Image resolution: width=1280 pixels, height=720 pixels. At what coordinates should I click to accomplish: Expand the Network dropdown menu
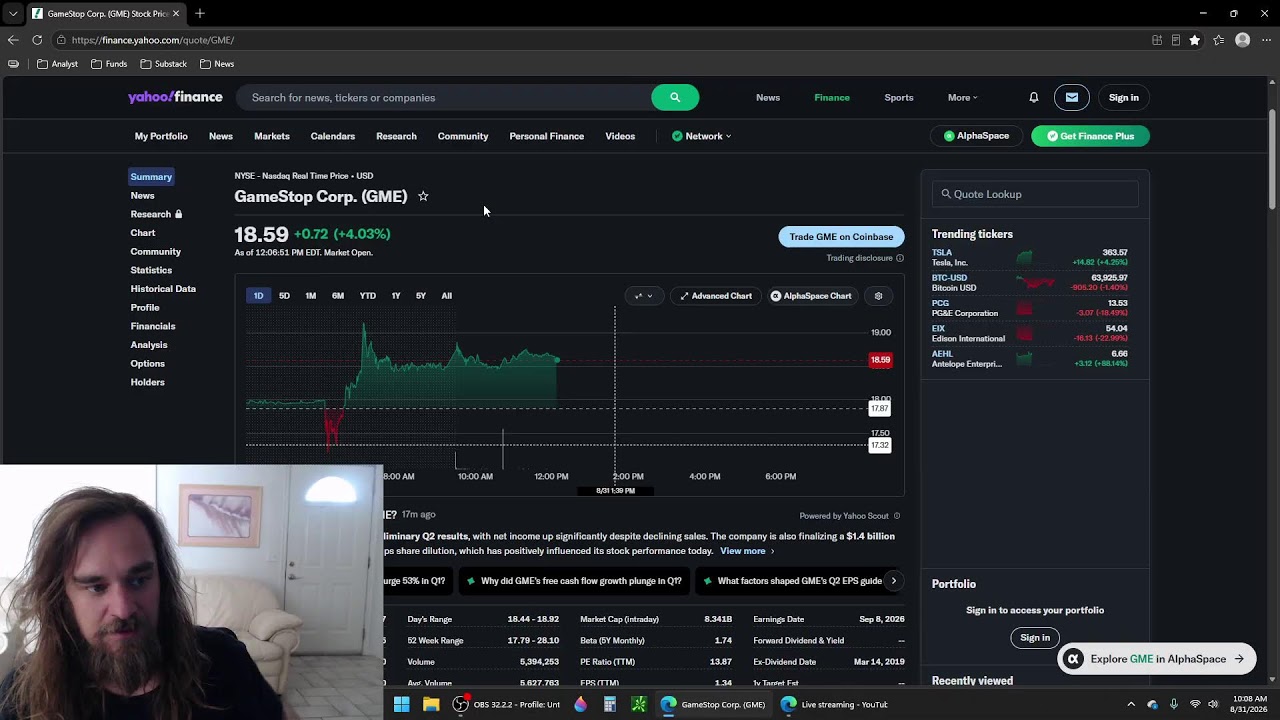coord(702,136)
